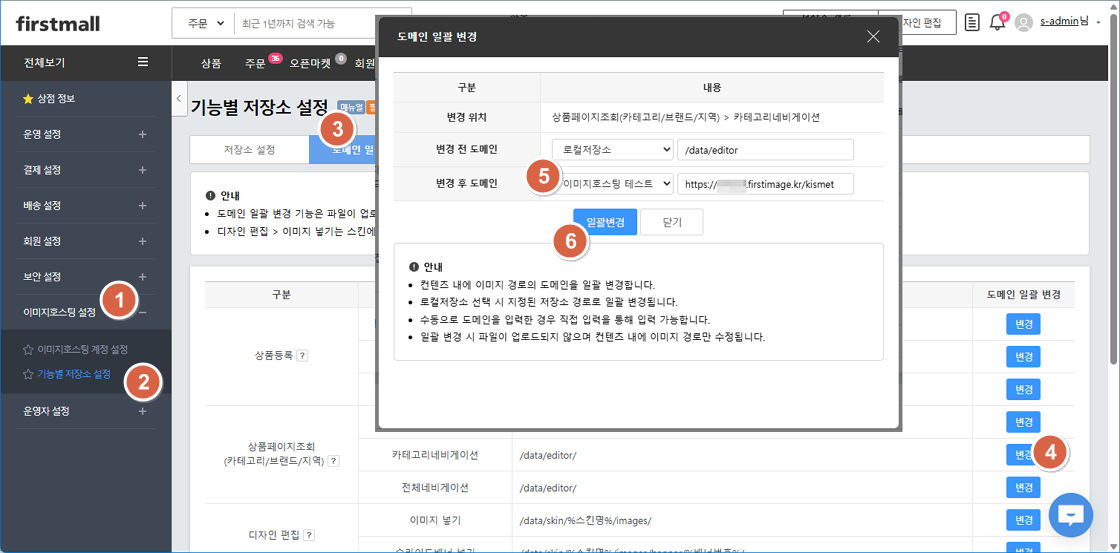
Task: Click the 일괄변경 button
Action: click(x=604, y=222)
